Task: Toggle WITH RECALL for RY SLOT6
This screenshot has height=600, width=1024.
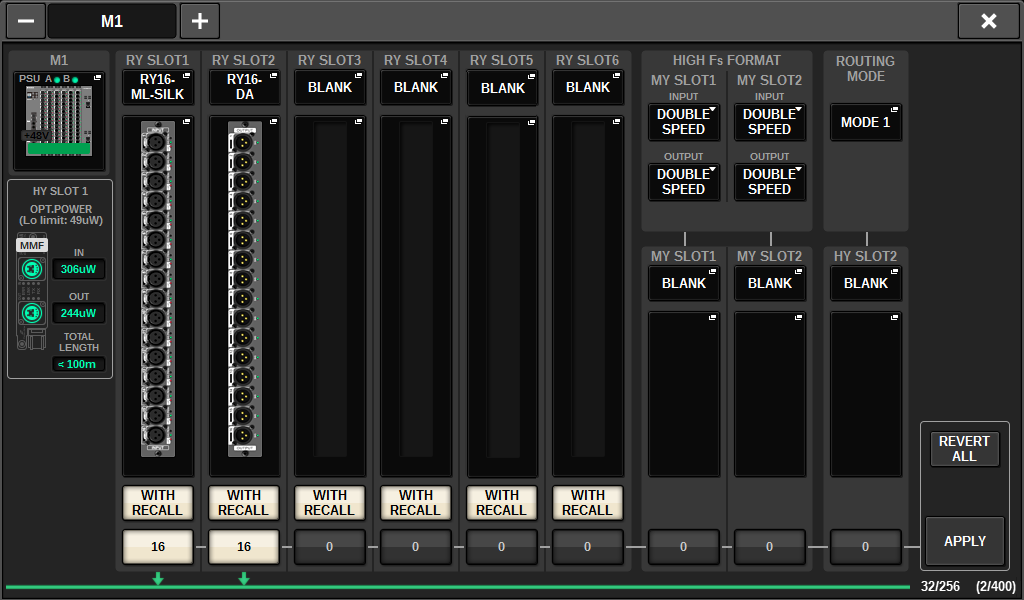Action: point(588,503)
